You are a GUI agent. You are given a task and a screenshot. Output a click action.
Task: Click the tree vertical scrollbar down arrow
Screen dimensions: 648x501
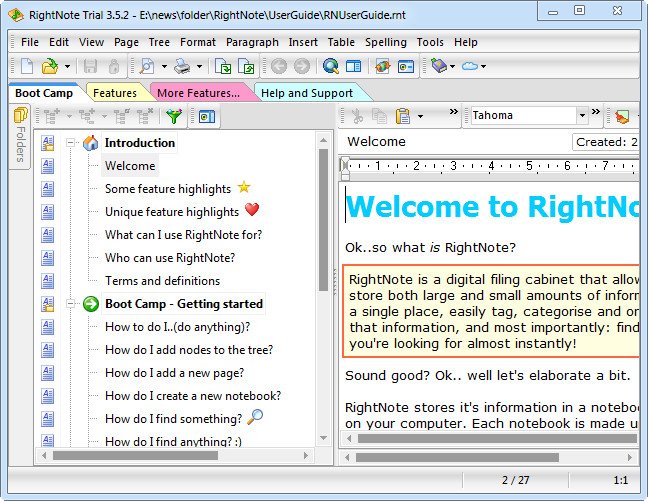coord(324,438)
